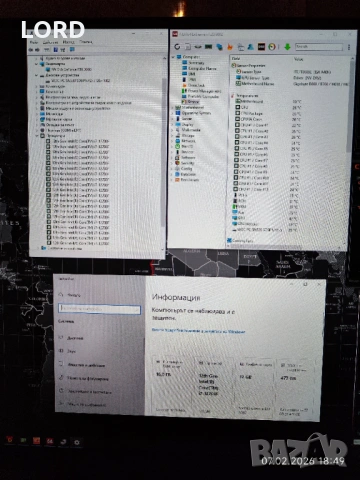Viewport: 360px width, 480px height.
Task: Open Изглед menu in Device Manager
Action: (68, 42)
